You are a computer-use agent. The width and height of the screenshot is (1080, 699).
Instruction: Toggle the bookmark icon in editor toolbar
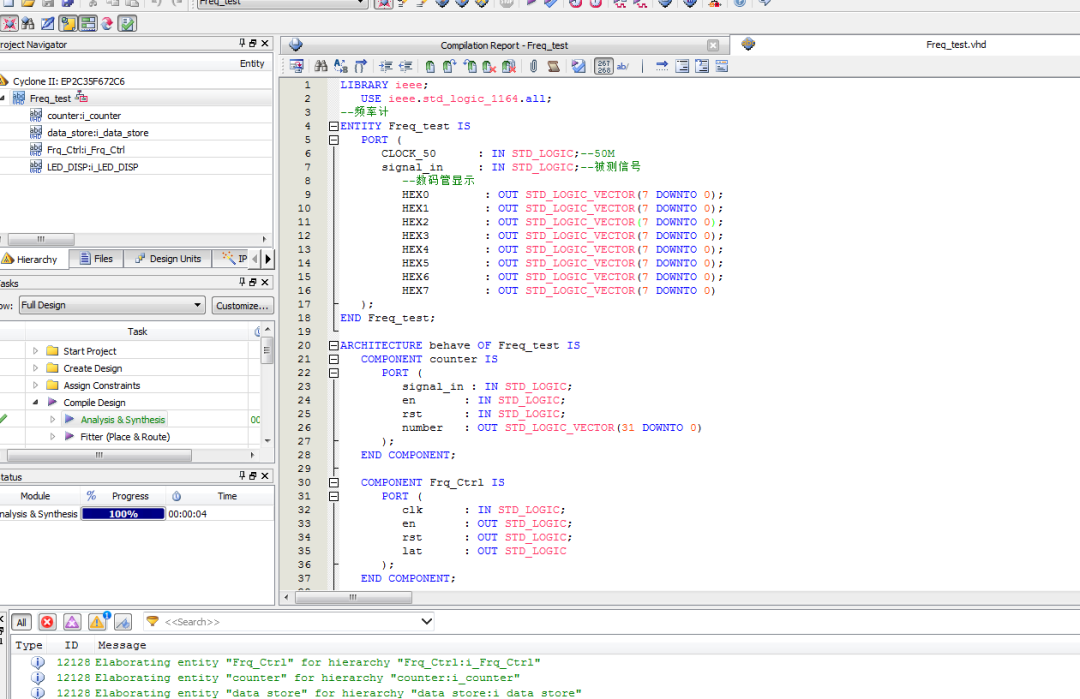click(429, 66)
